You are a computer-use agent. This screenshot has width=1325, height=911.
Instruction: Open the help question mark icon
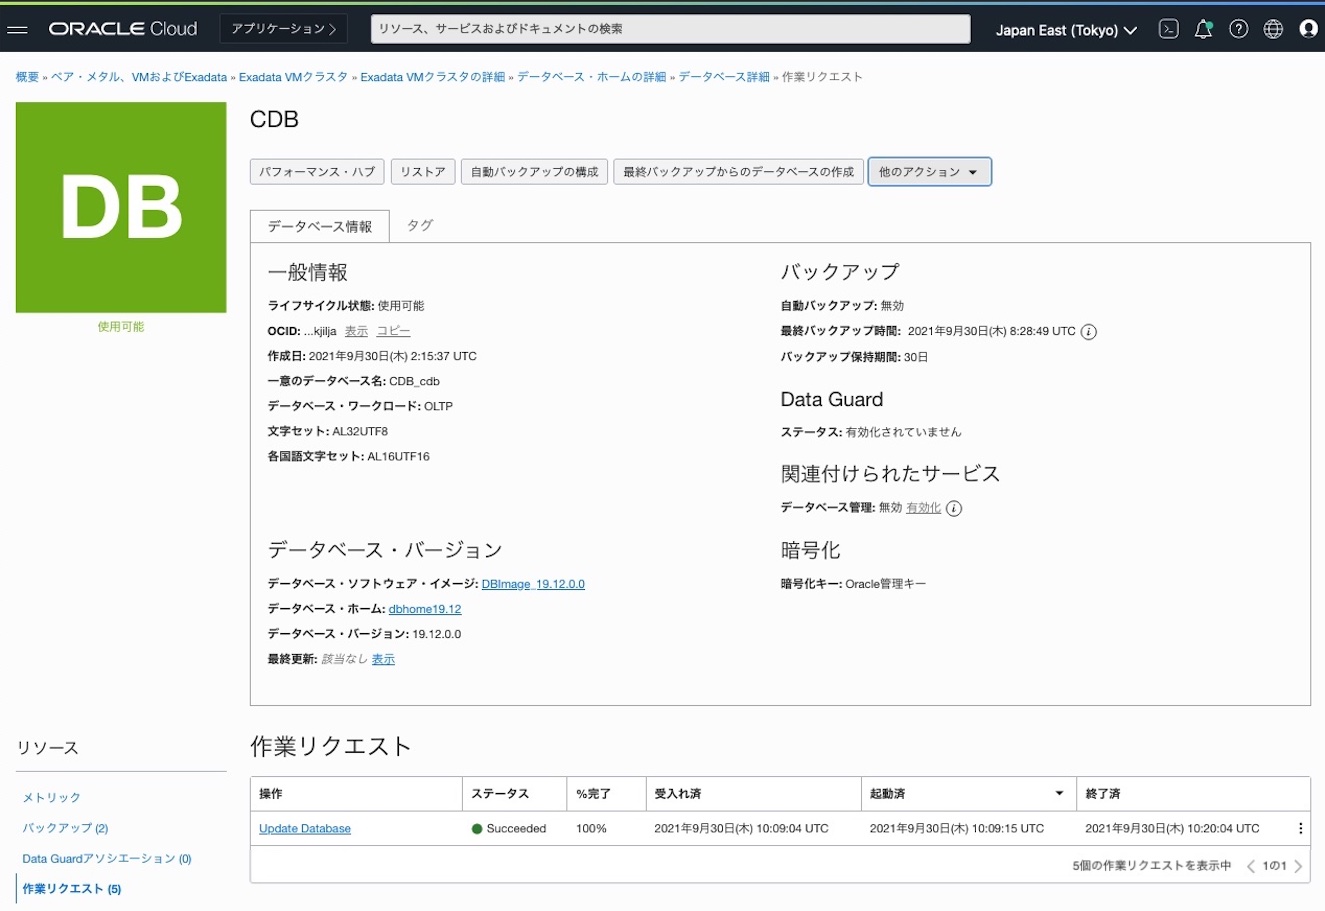(1238, 29)
